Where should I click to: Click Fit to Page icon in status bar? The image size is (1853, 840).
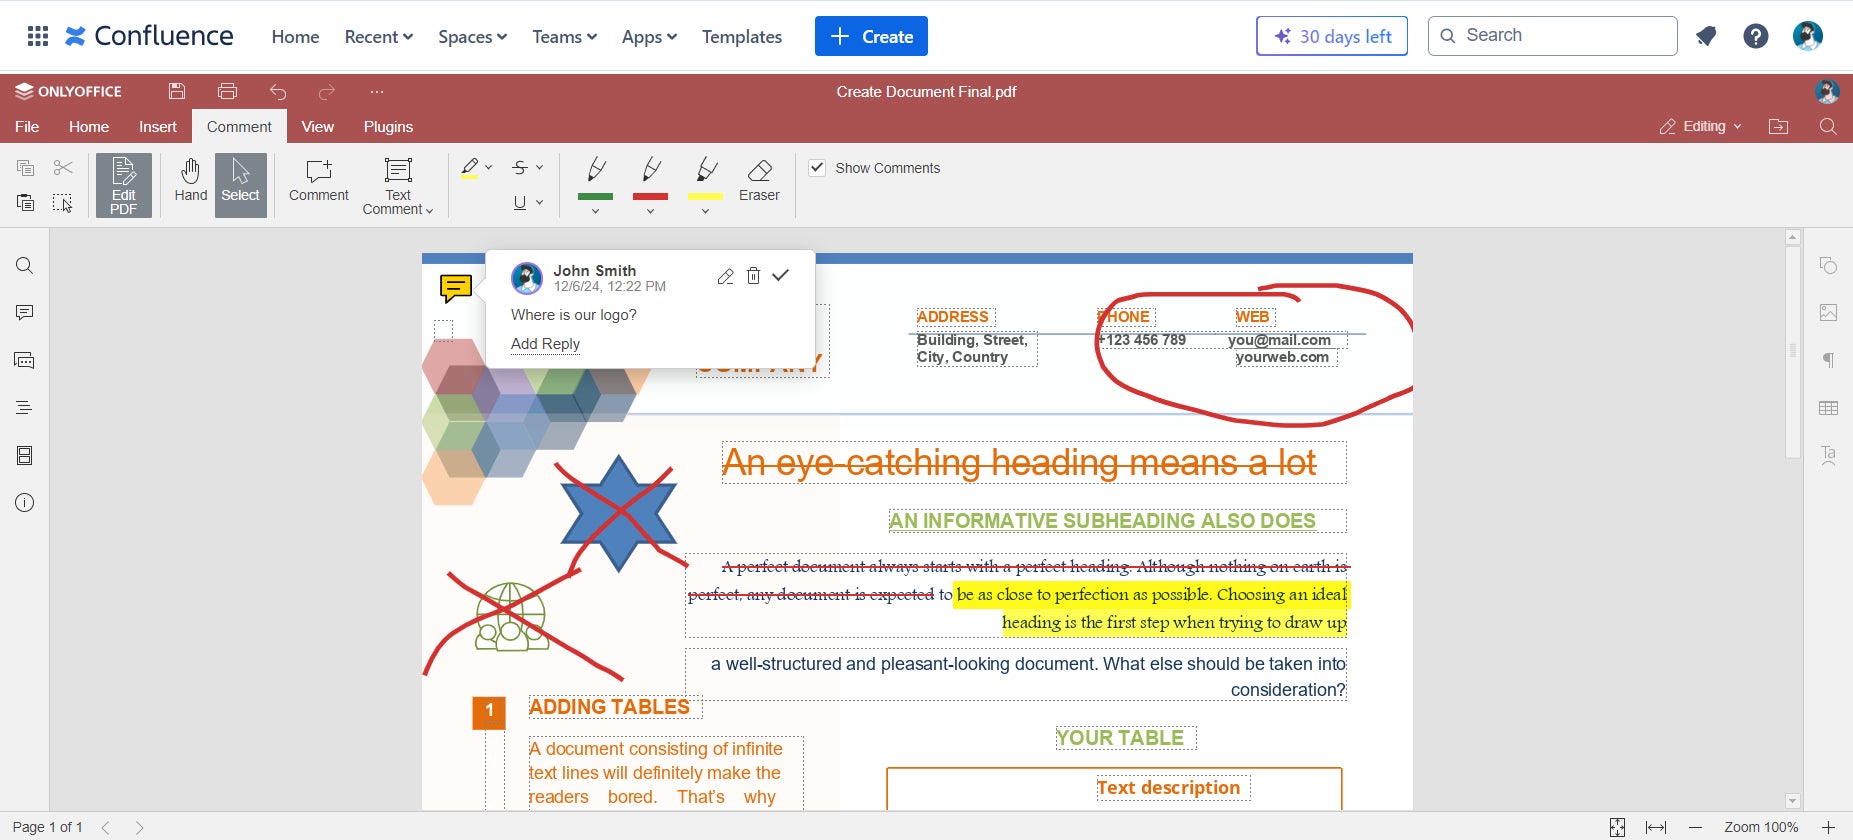(1617, 827)
